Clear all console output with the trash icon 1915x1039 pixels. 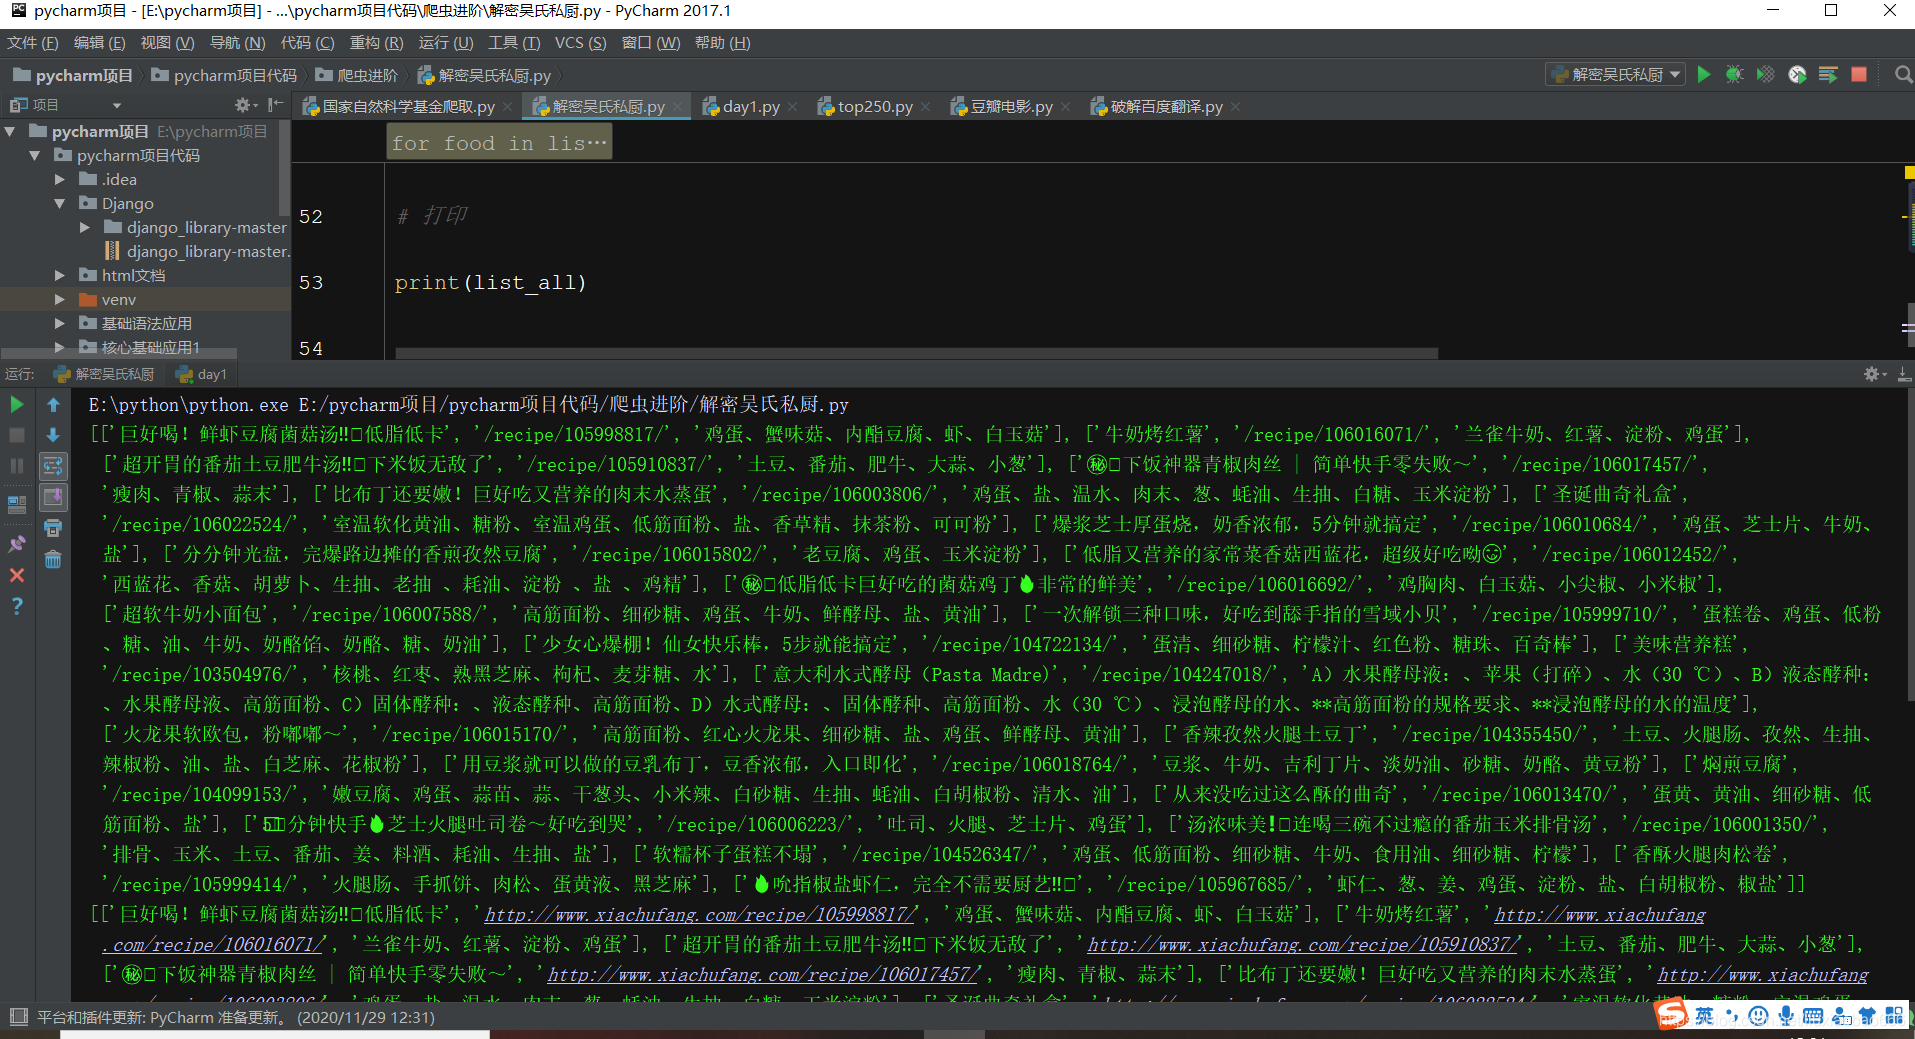53,559
